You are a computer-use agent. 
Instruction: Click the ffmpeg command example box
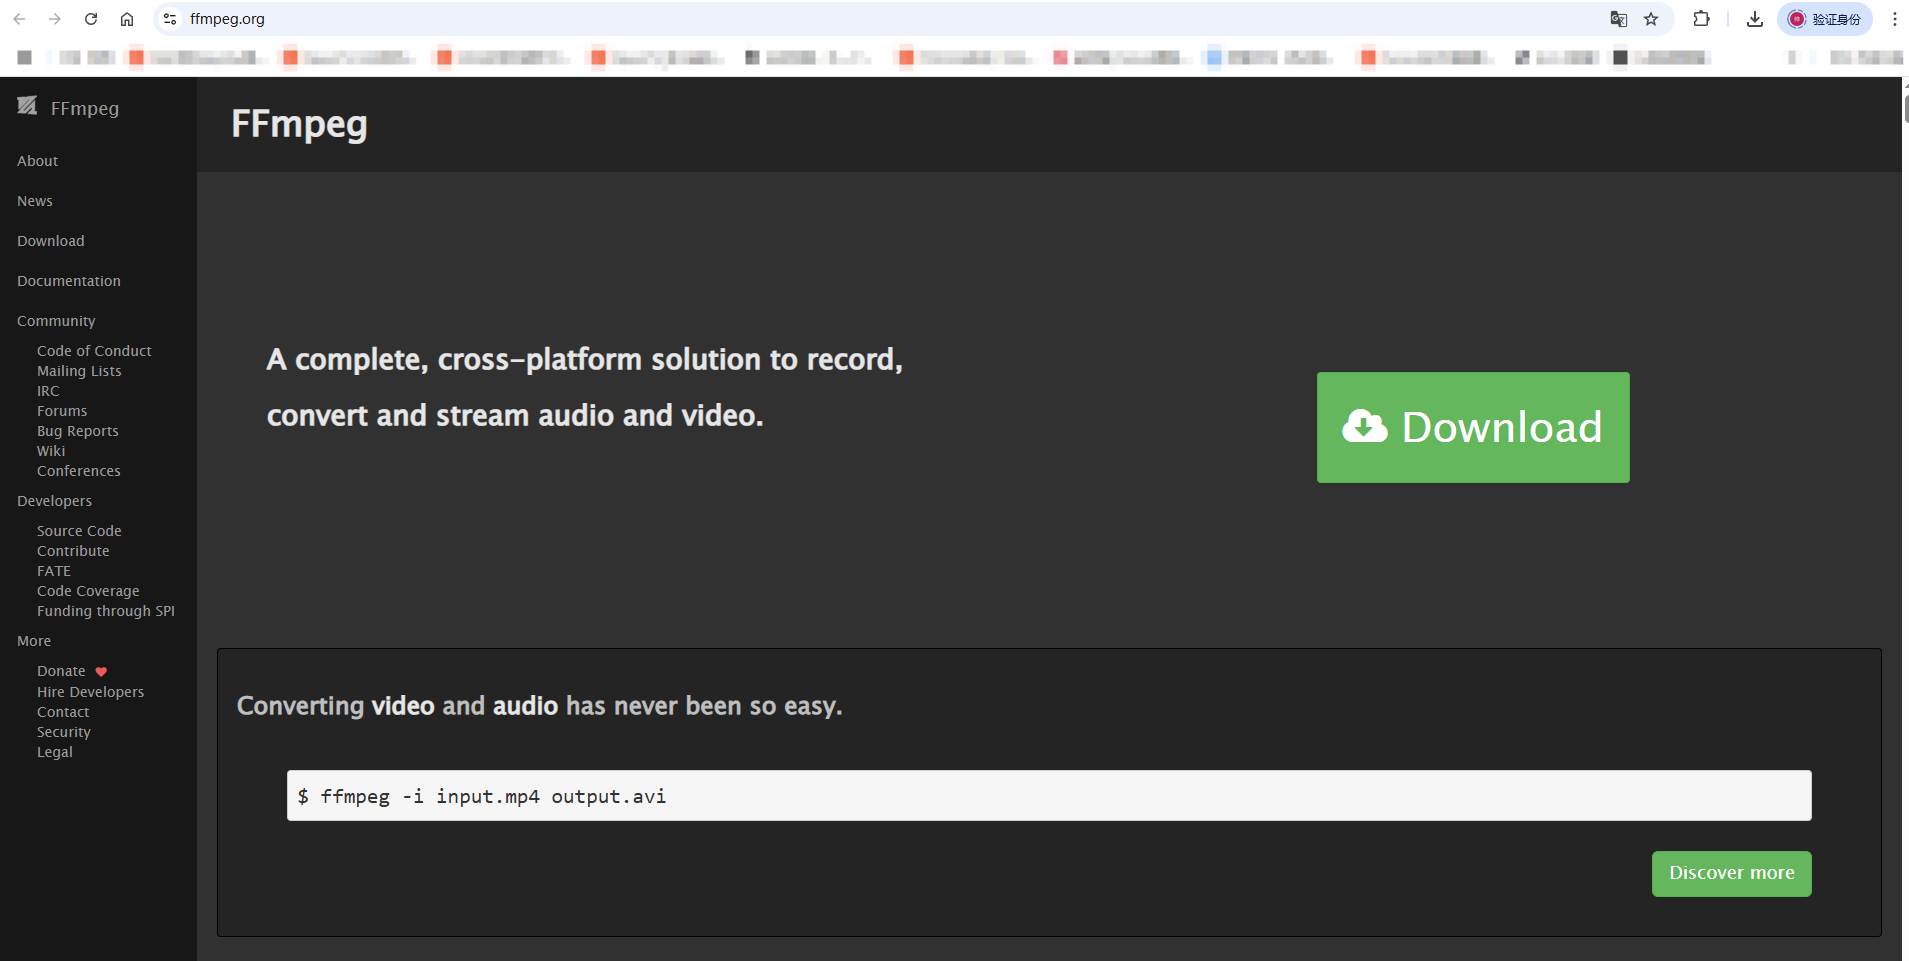click(x=1049, y=796)
